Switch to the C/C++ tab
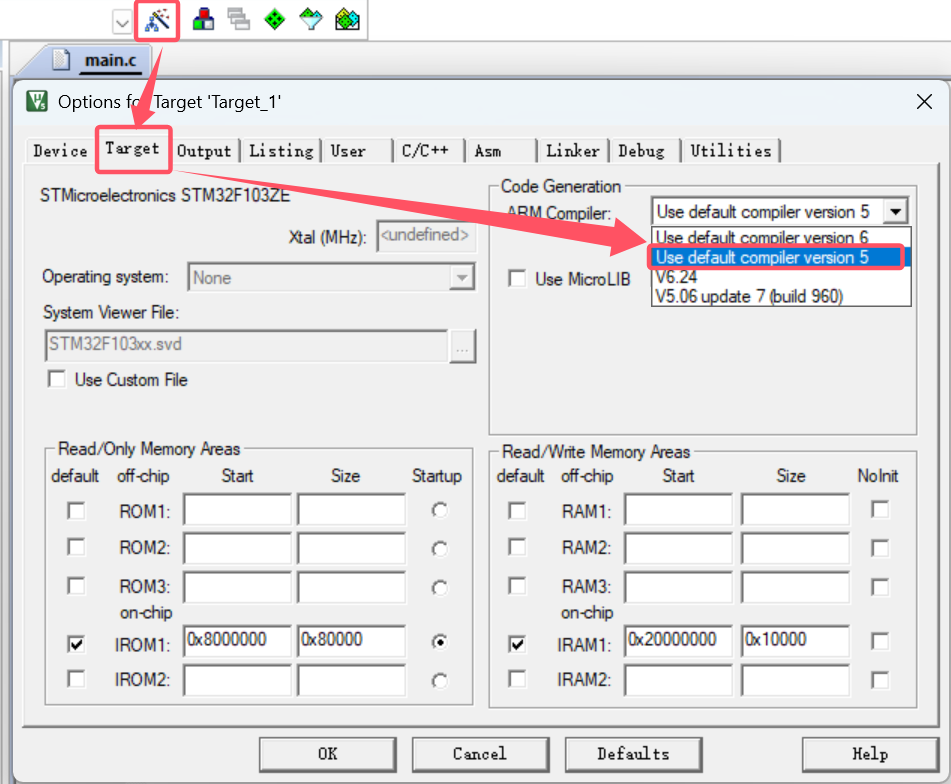951x784 pixels. click(x=425, y=151)
